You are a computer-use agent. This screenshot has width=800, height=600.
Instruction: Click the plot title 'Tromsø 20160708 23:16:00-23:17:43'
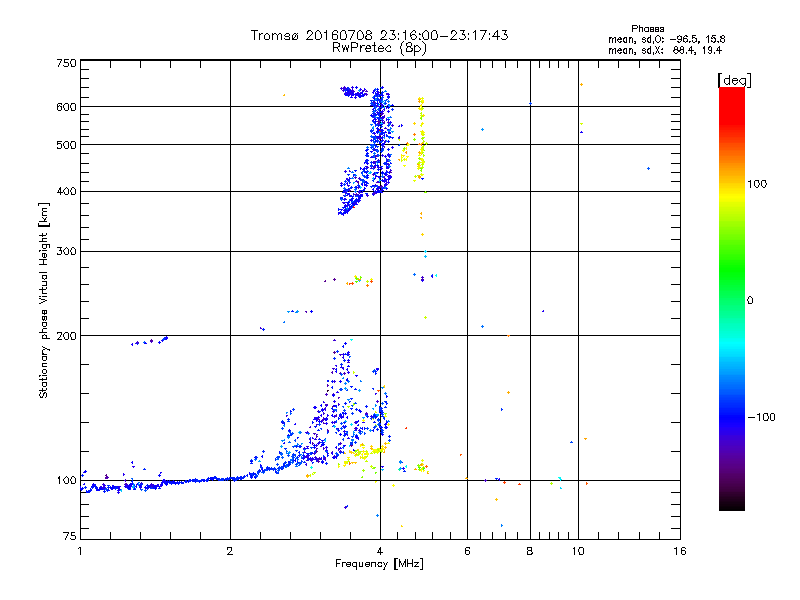tap(379, 35)
